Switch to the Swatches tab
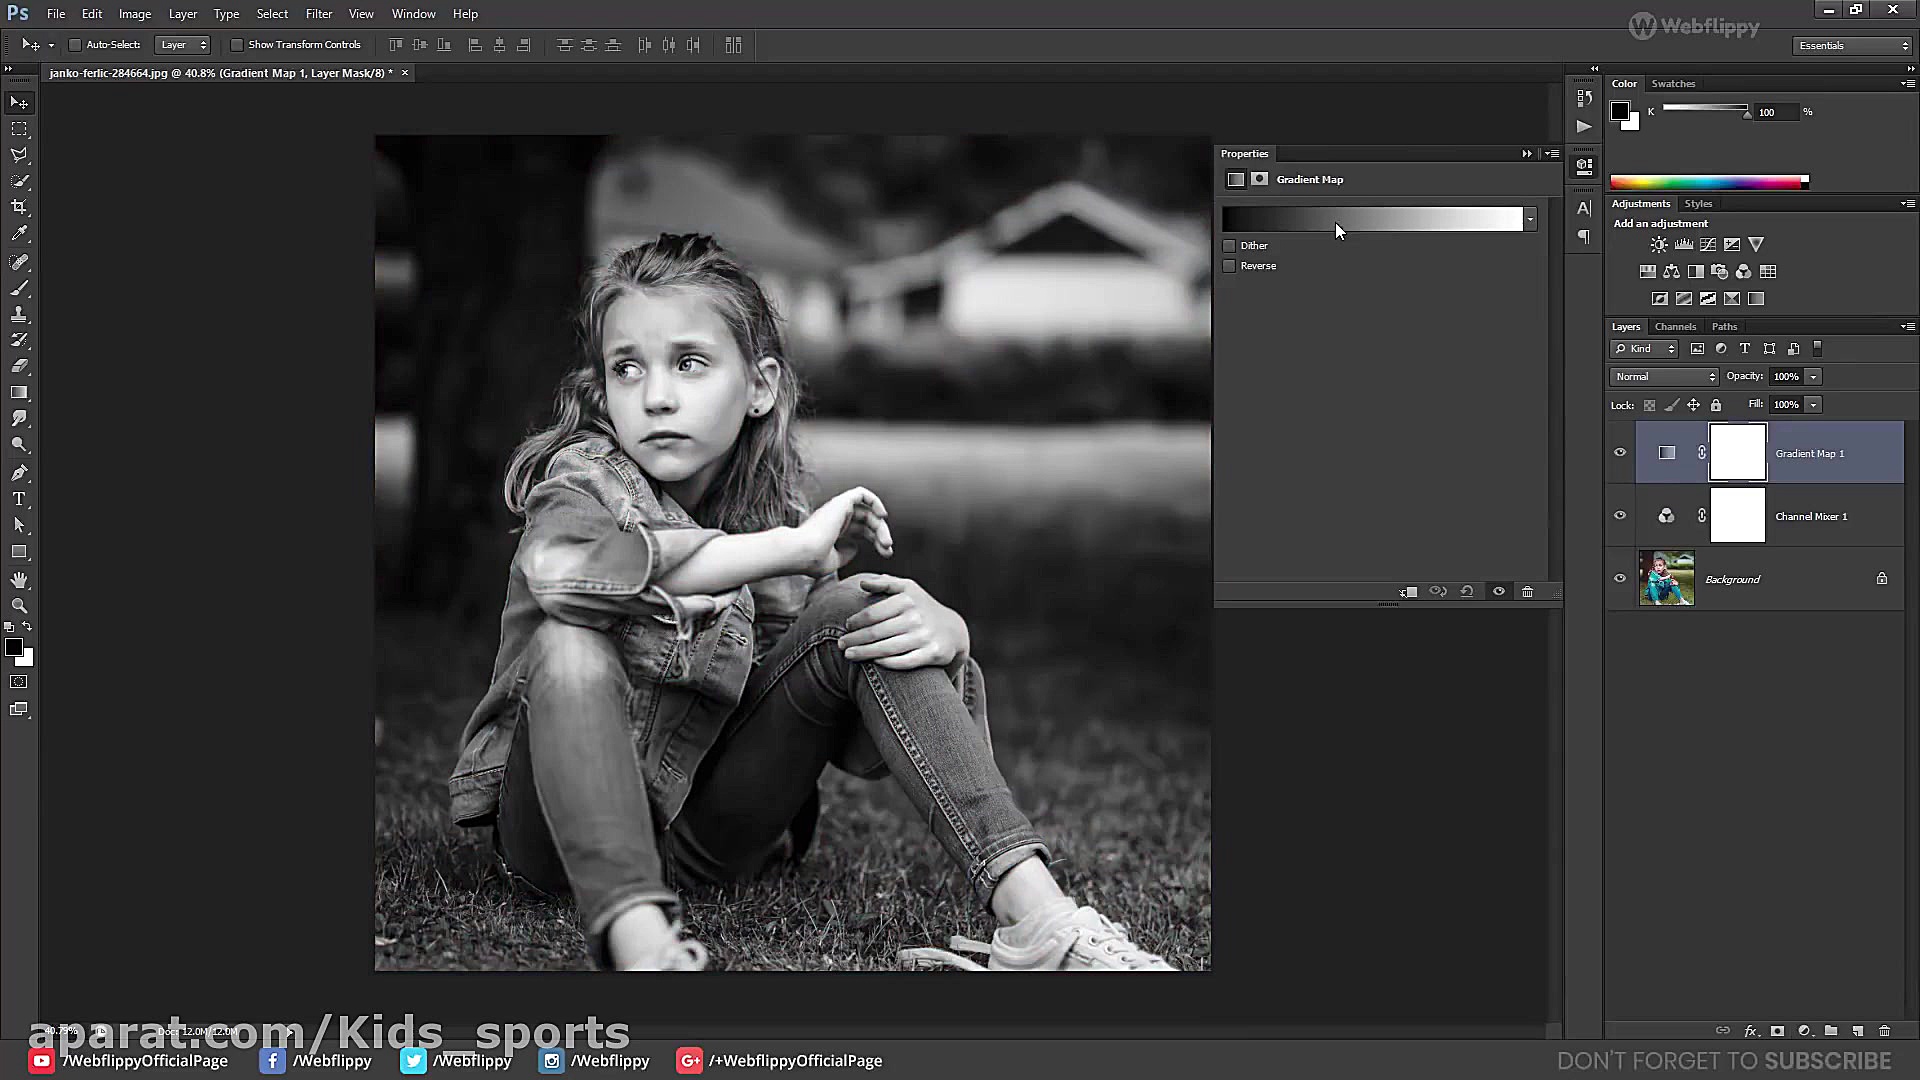The image size is (1920, 1080). 1673,84
